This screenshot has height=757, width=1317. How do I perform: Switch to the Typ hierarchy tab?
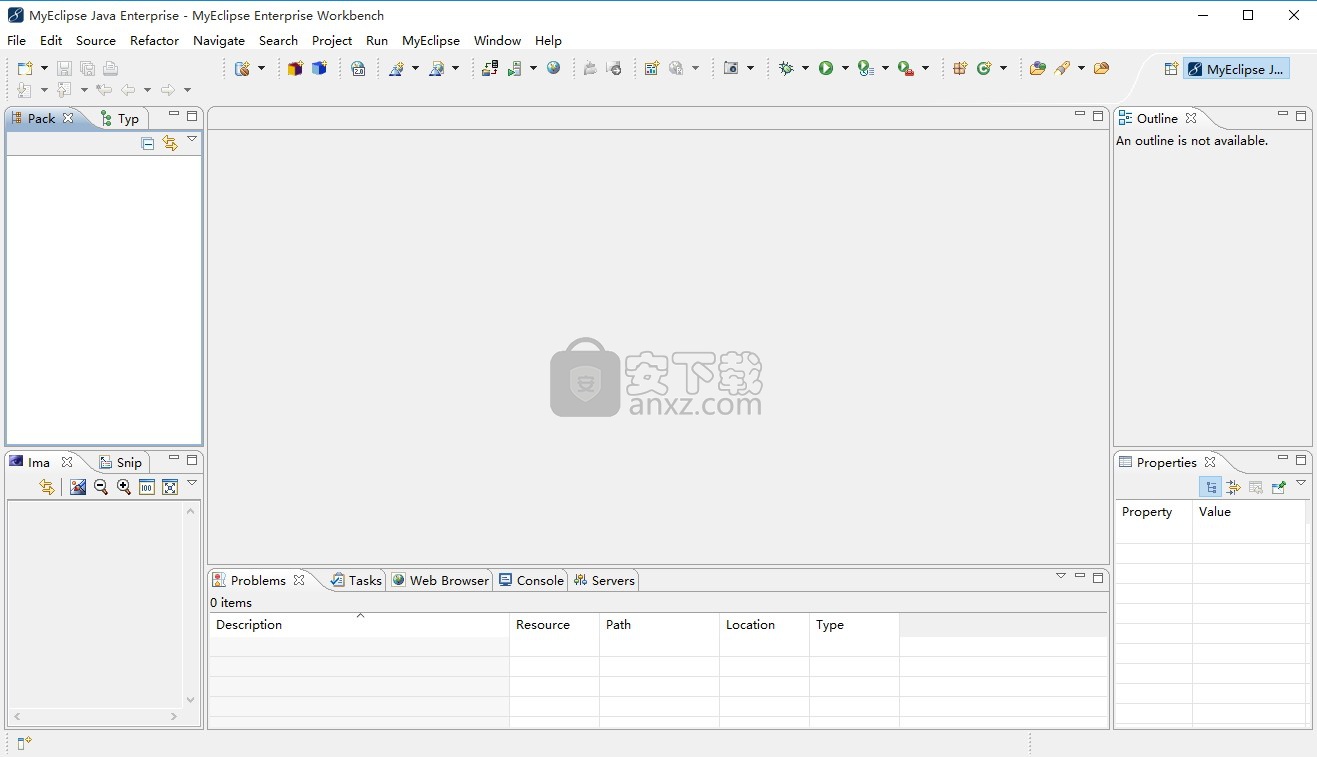tap(120, 118)
